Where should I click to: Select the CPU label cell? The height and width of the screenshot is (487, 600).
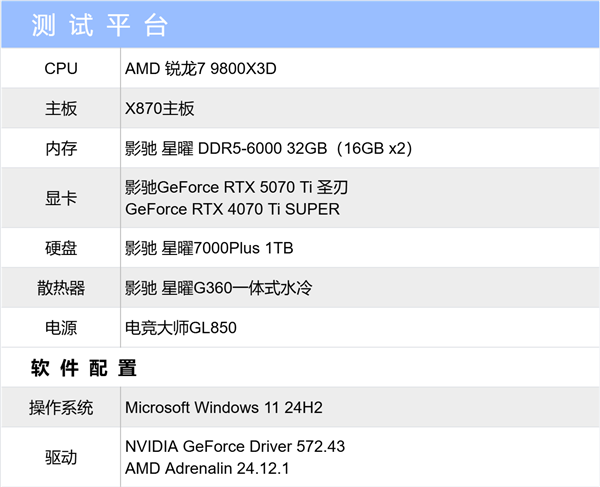point(61,68)
